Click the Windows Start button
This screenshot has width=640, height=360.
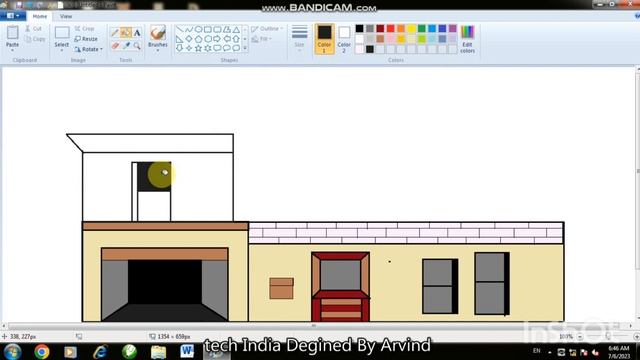(13, 351)
